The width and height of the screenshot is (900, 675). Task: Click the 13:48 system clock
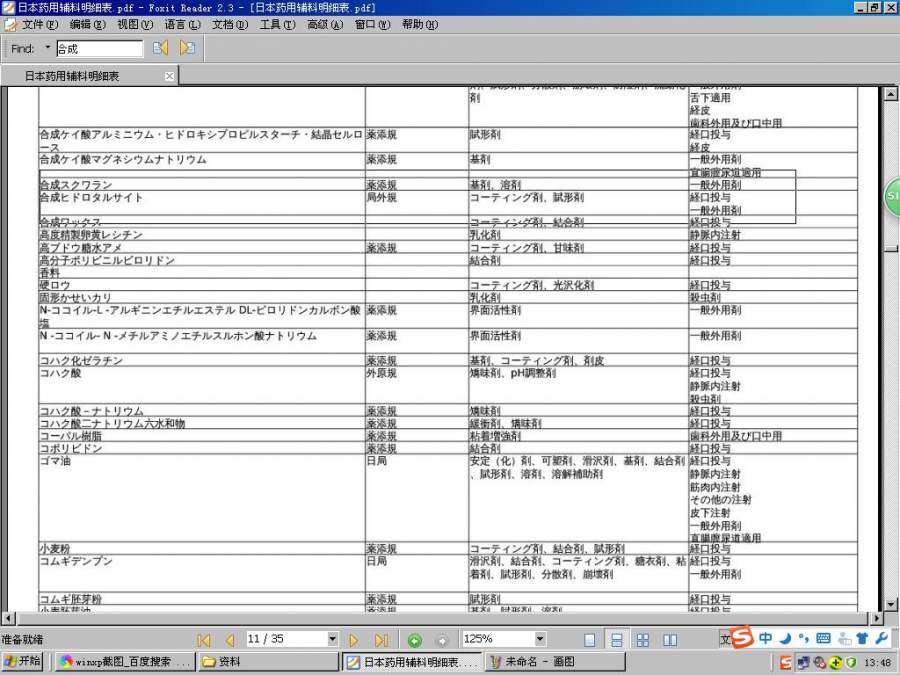tap(877, 663)
